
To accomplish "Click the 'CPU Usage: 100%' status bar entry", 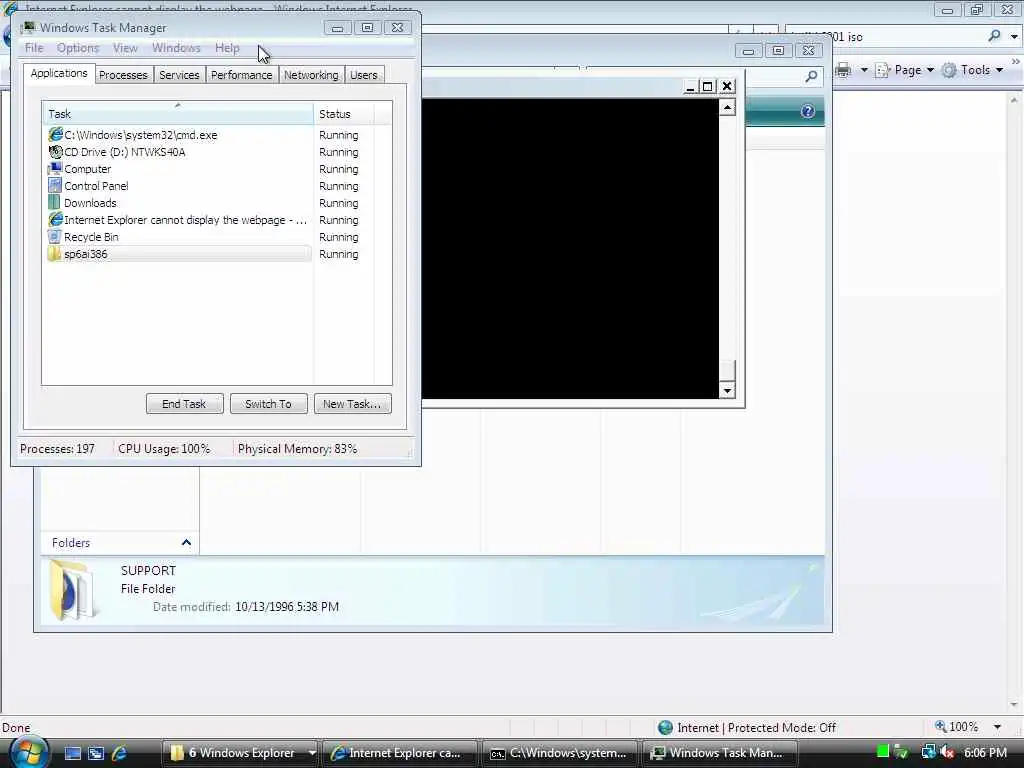I will [x=164, y=449].
